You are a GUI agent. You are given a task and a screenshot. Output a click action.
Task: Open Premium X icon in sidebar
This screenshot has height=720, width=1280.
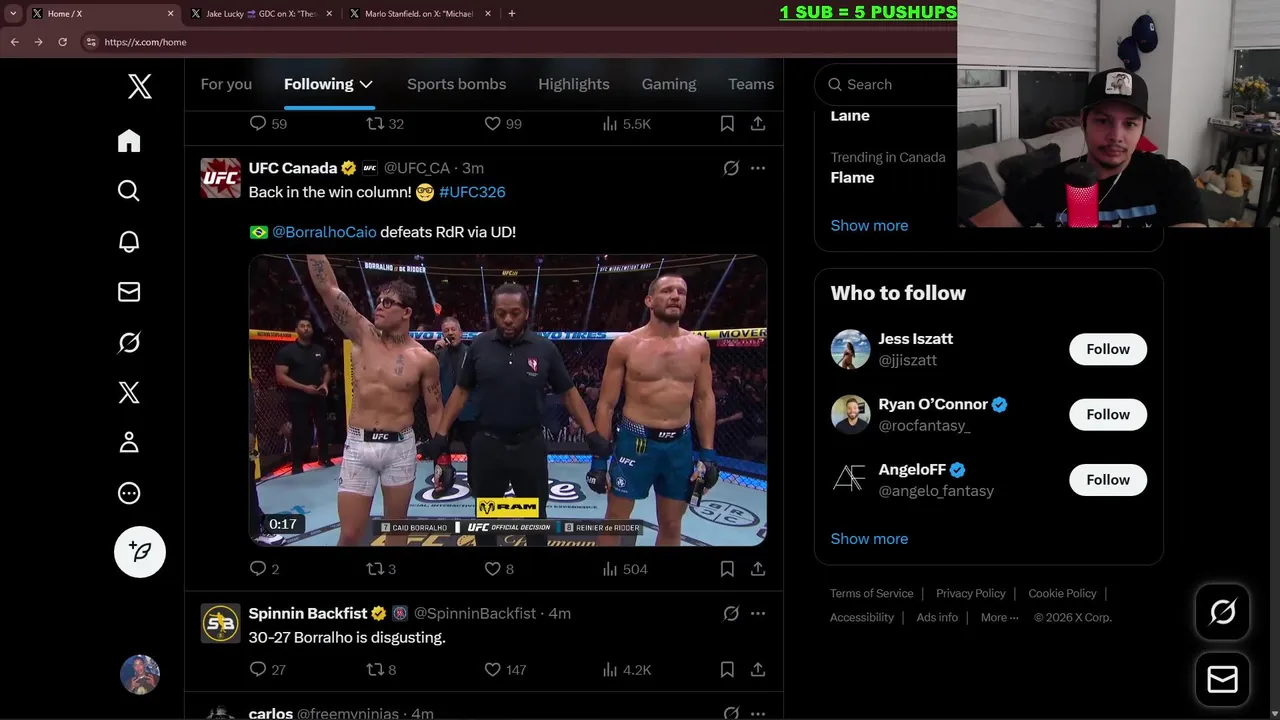pyautogui.click(x=129, y=392)
